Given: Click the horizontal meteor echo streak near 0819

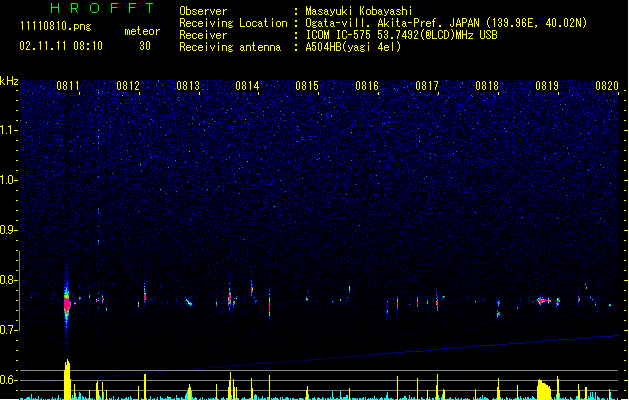Looking at the screenshot, I should pyautogui.click(x=544, y=300).
